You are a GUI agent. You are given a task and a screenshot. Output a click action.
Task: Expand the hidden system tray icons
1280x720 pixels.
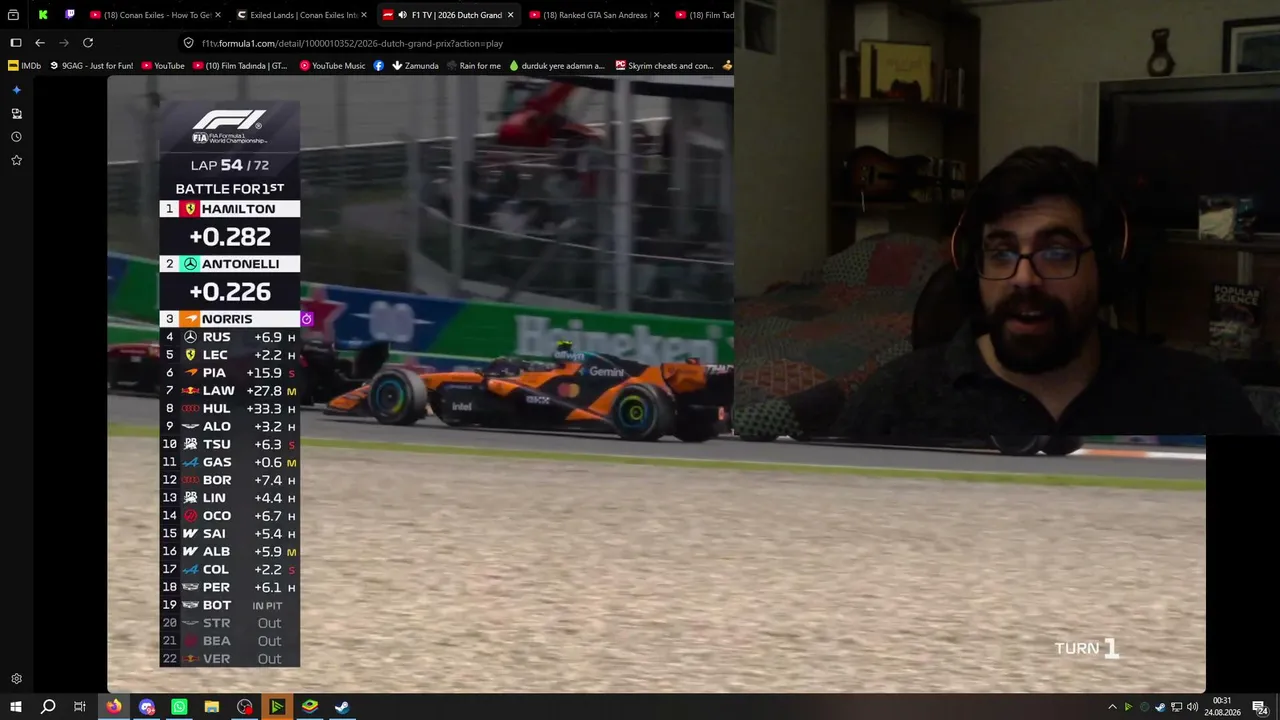pyautogui.click(x=1112, y=707)
